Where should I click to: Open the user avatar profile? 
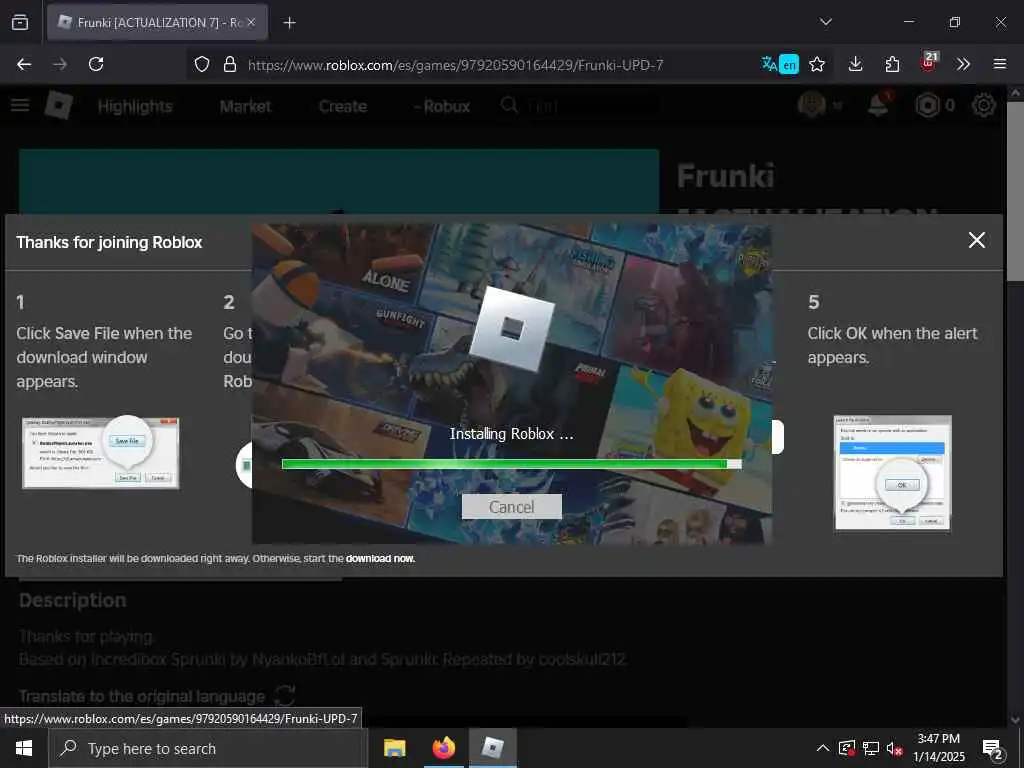point(812,104)
